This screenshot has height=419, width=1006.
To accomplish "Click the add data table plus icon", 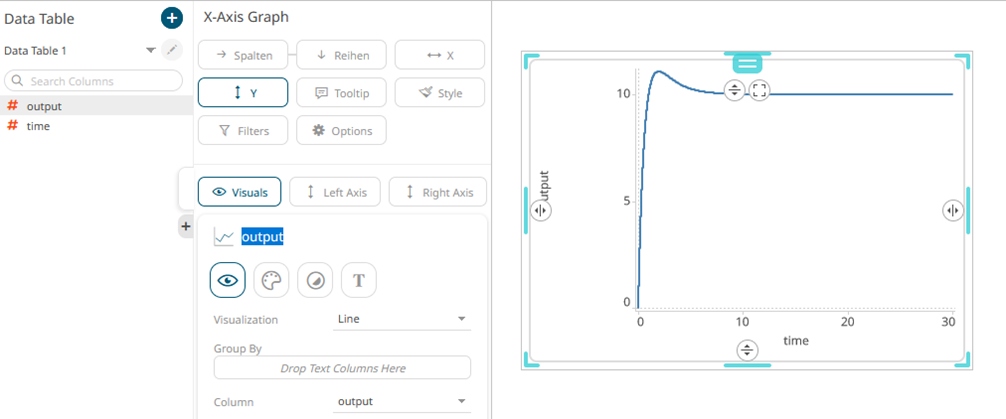I will pyautogui.click(x=172, y=18).
